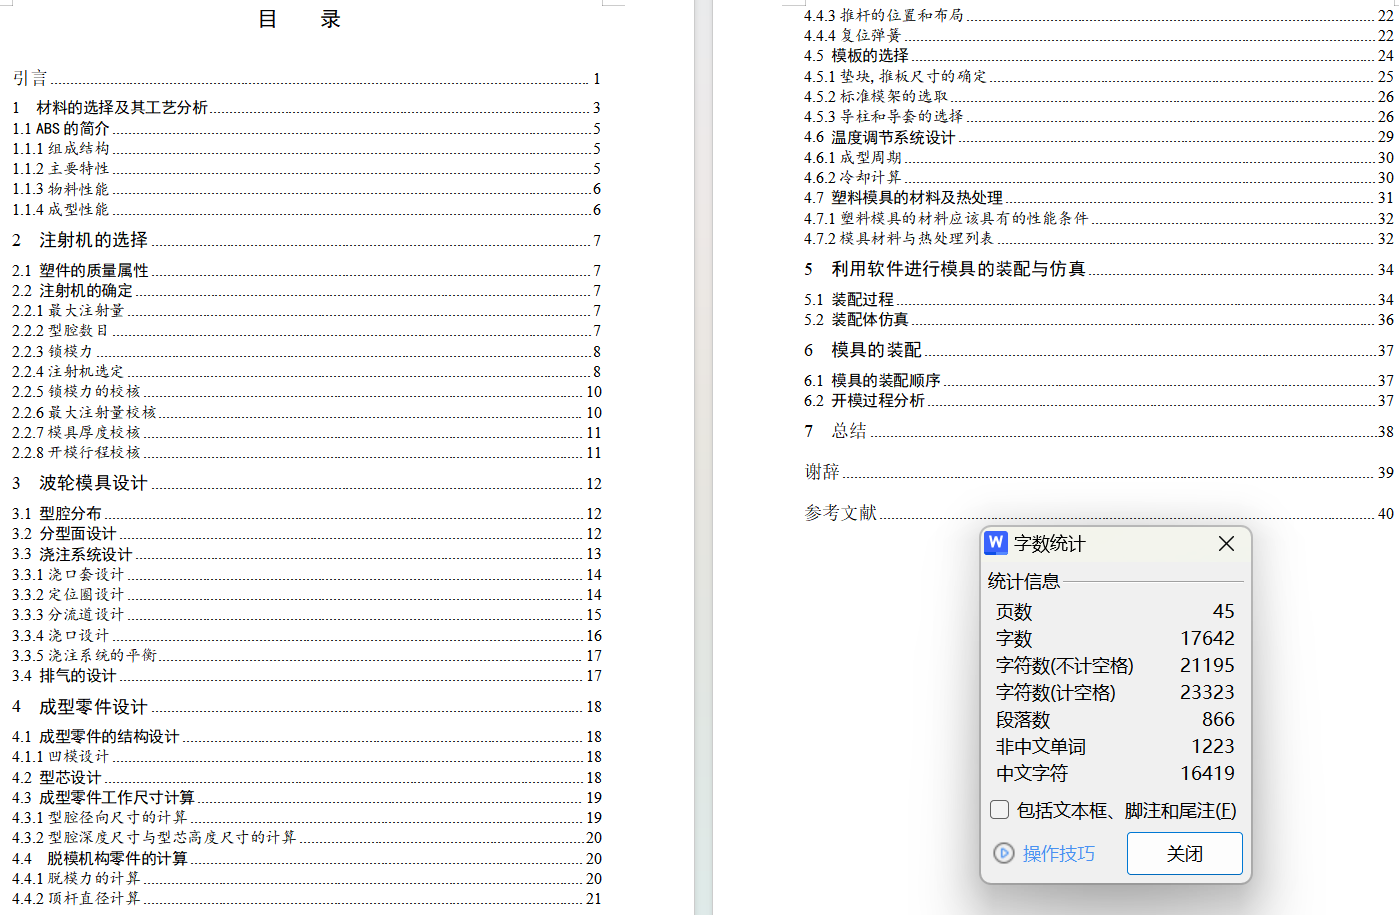Jump to chapter 5 利用软件进行模具的装配与仿真
The height and width of the screenshot is (915, 1399).
coord(1098,268)
